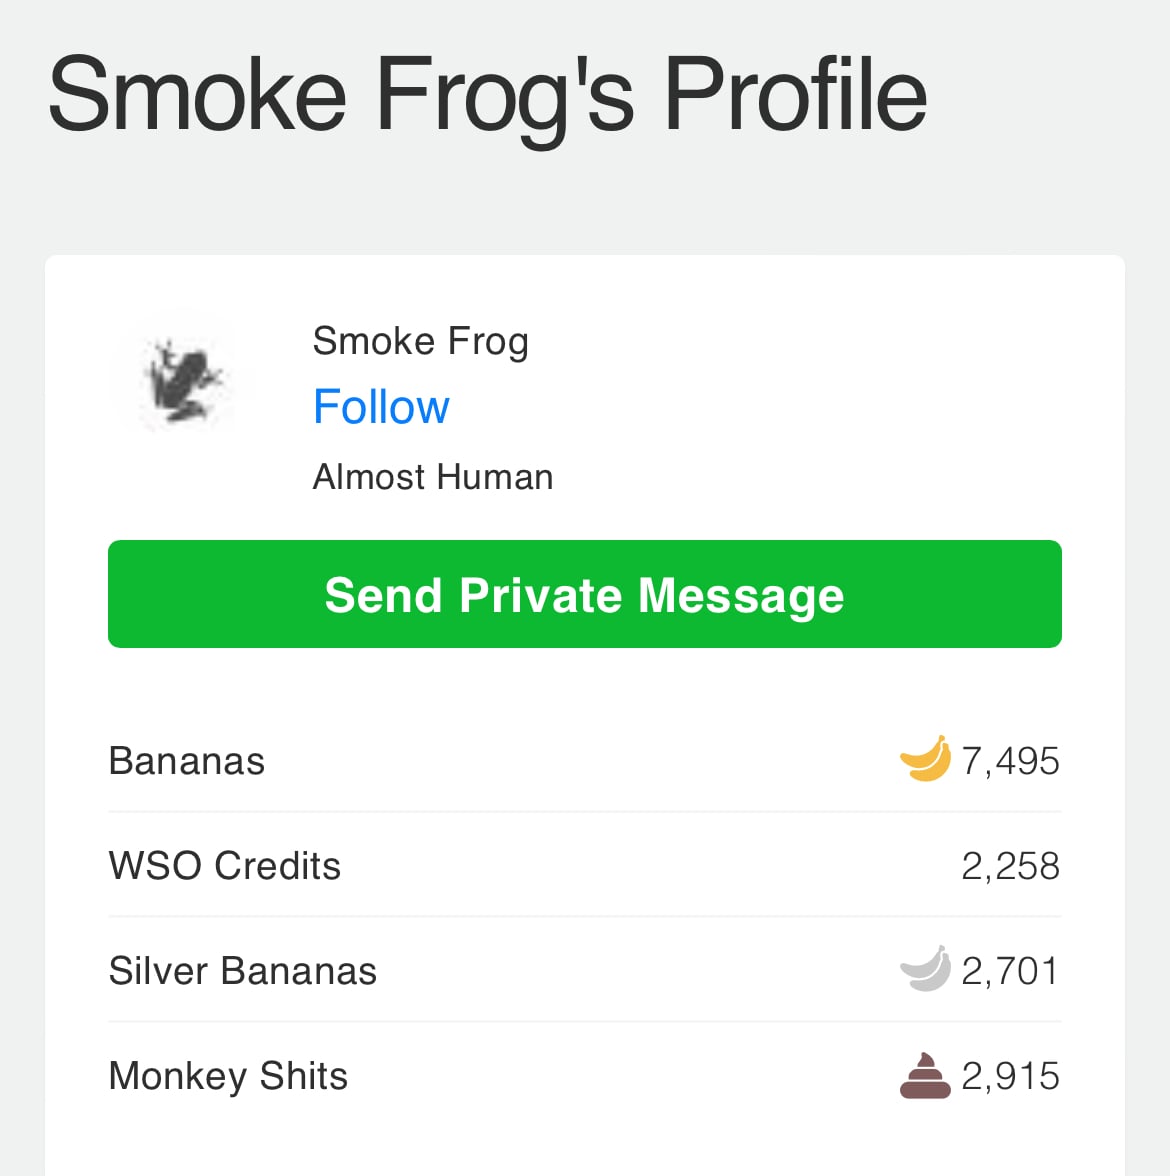Click the Smoke Frog's Profile page heading
This screenshot has width=1170, height=1176.
(487, 95)
